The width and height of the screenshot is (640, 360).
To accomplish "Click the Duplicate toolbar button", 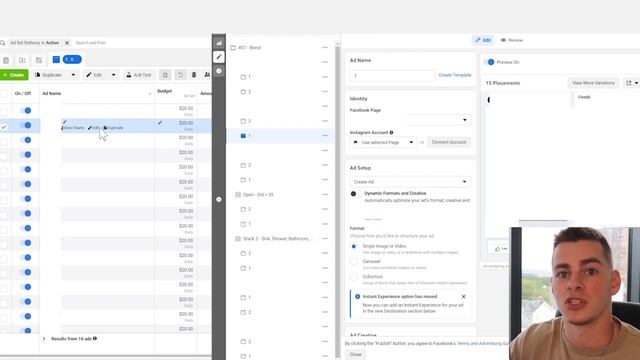I will point(49,75).
